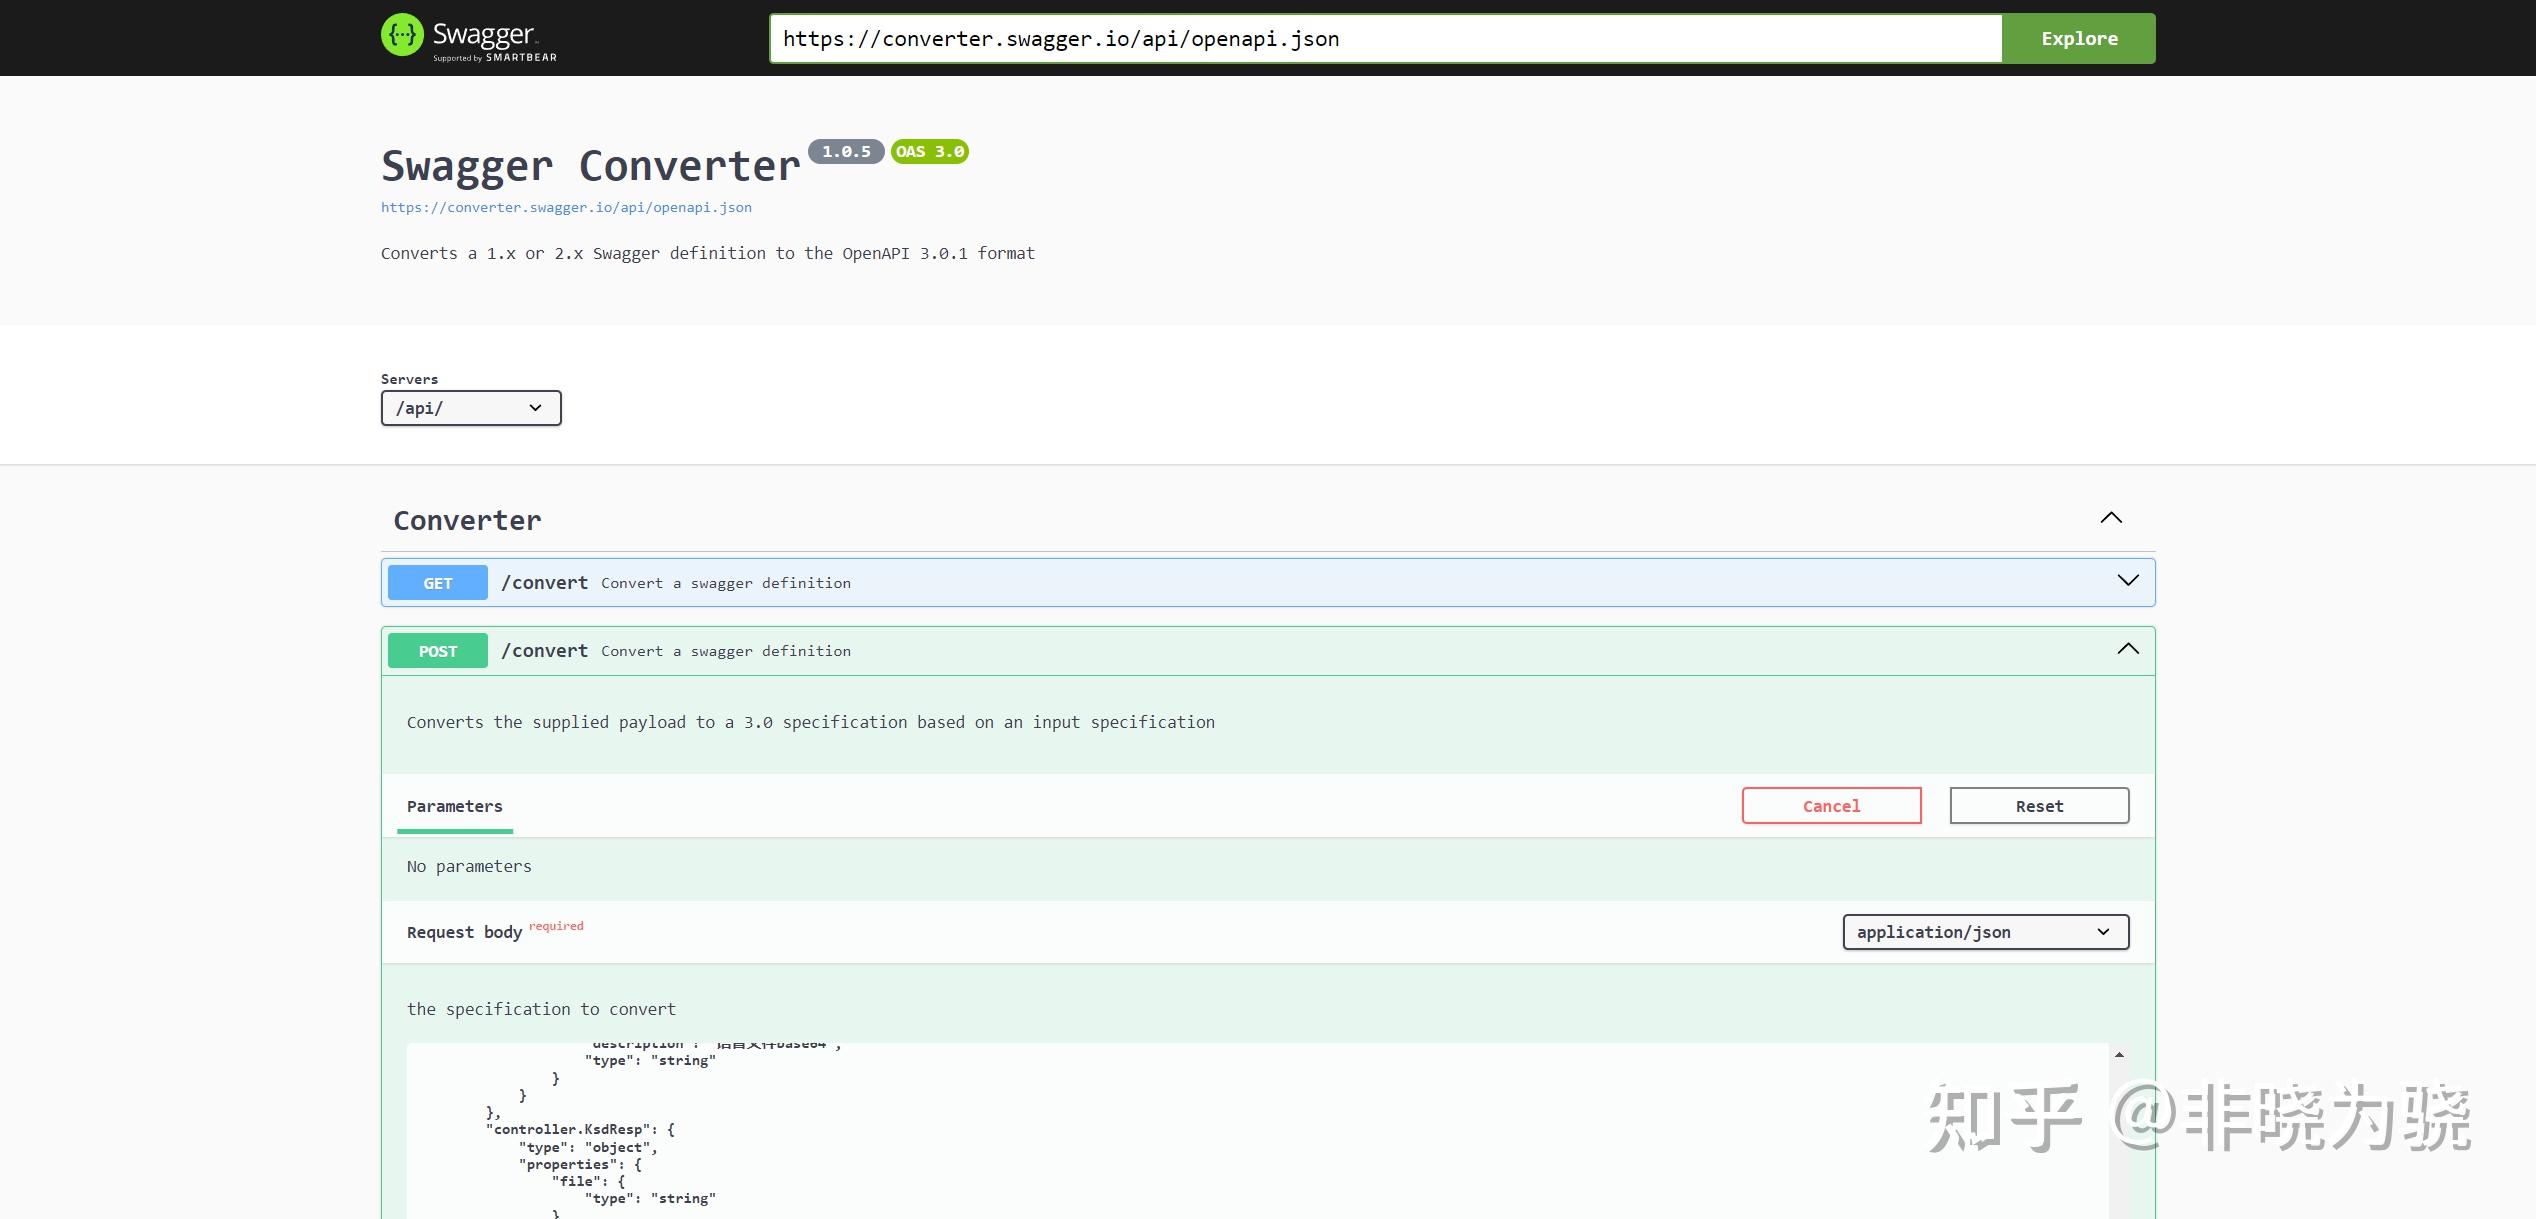Click the request body JSON editor area
2536x1219 pixels.
coord(1200,1130)
